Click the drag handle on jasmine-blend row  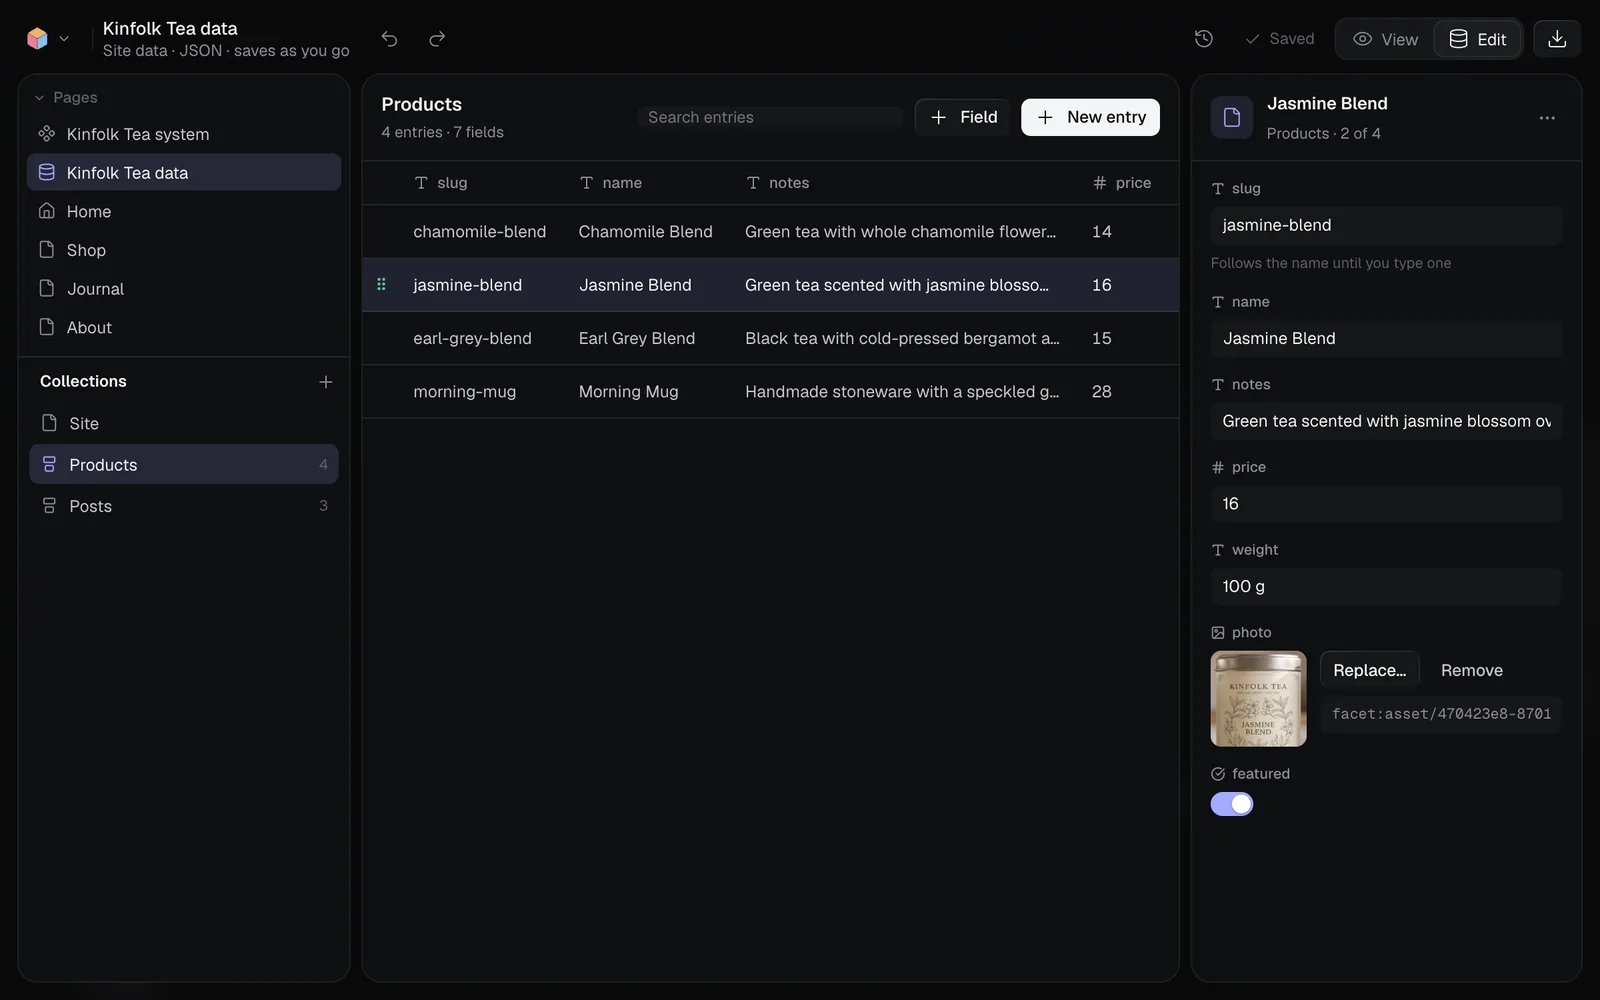[x=381, y=285]
